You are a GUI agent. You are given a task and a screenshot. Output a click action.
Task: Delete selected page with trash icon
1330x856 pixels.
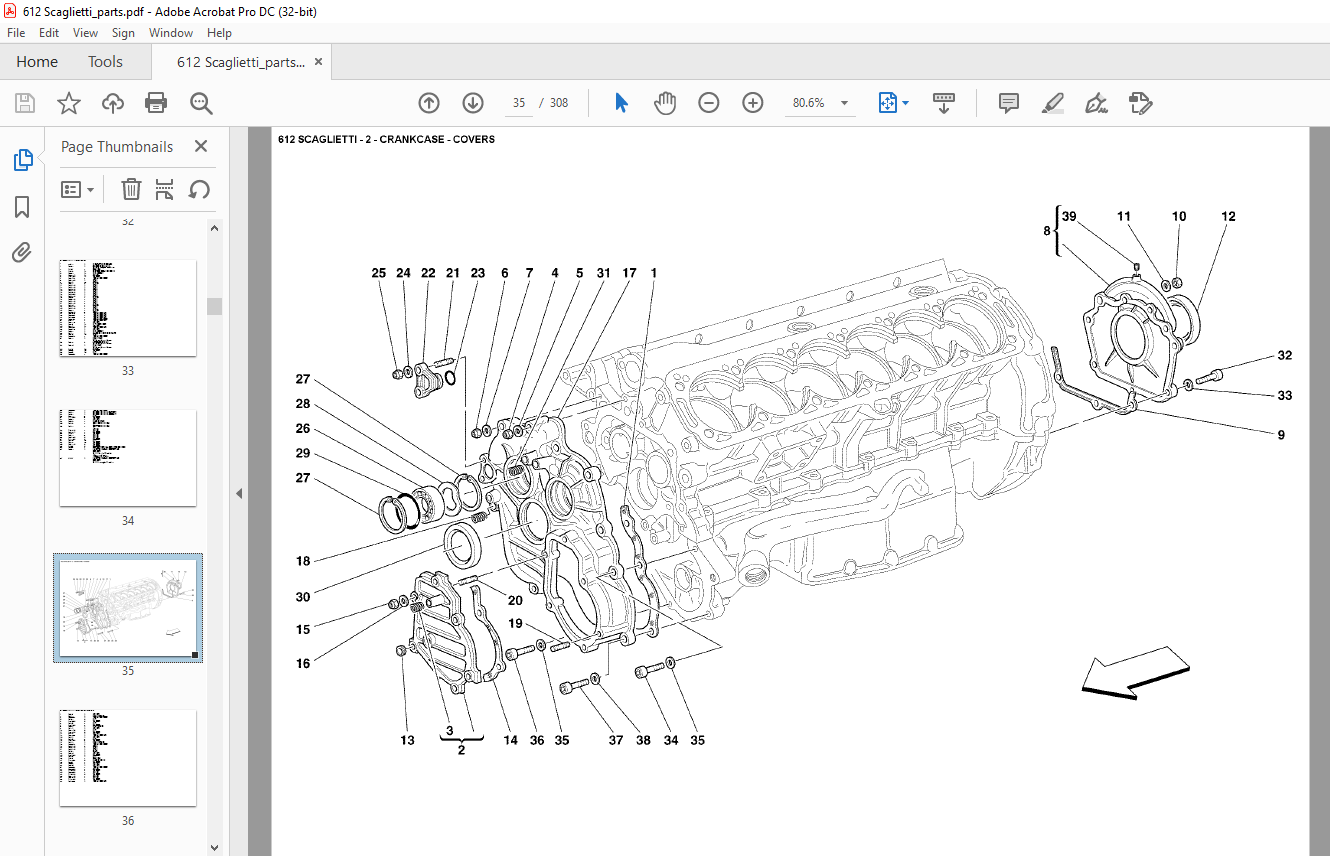(x=131, y=189)
